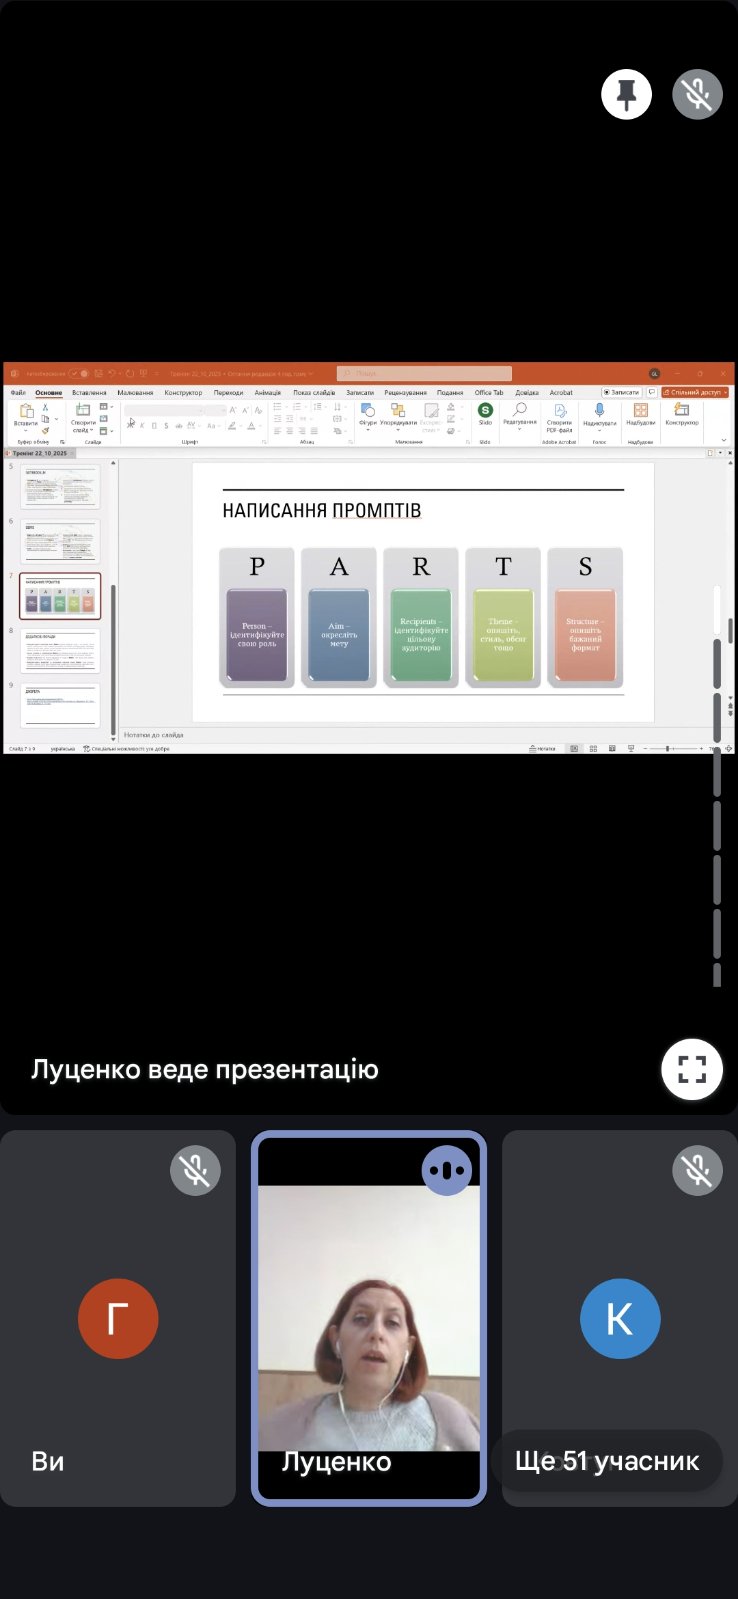Viewport: 738px width, 1599px height.
Task: Switch to the Insert ribbon tab
Action: (x=89, y=393)
